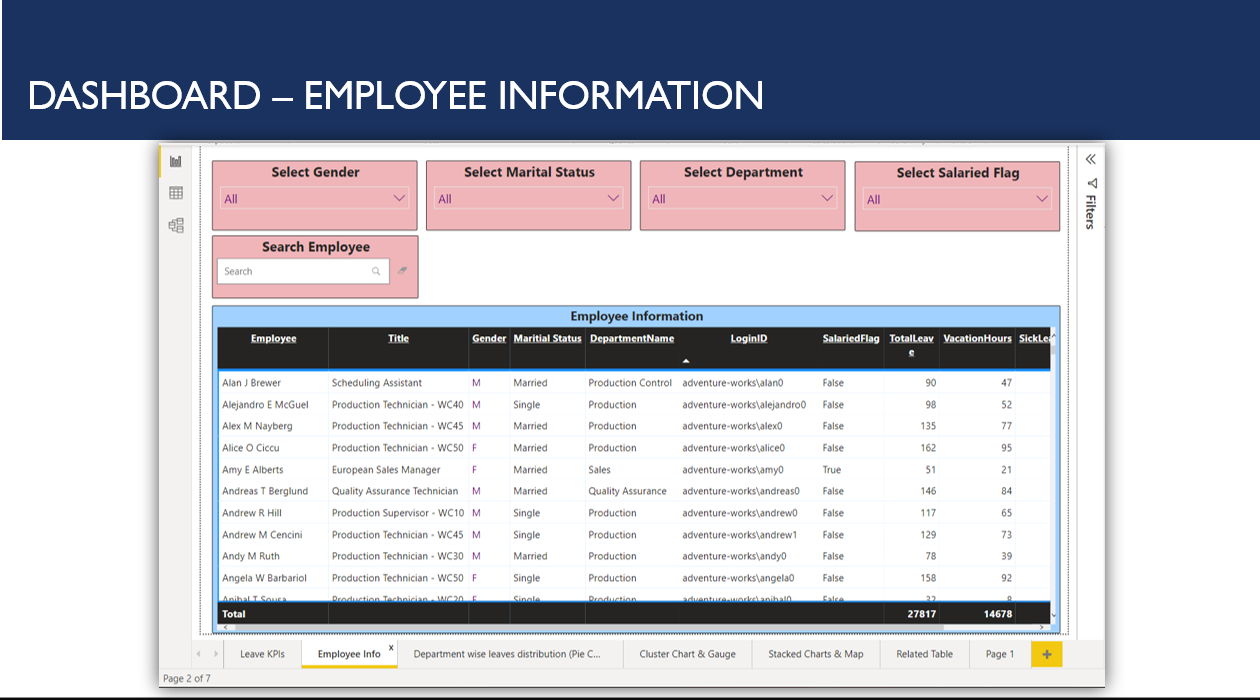The height and width of the screenshot is (700, 1260).
Task: Open the Model relationships view icon
Action: 176,226
